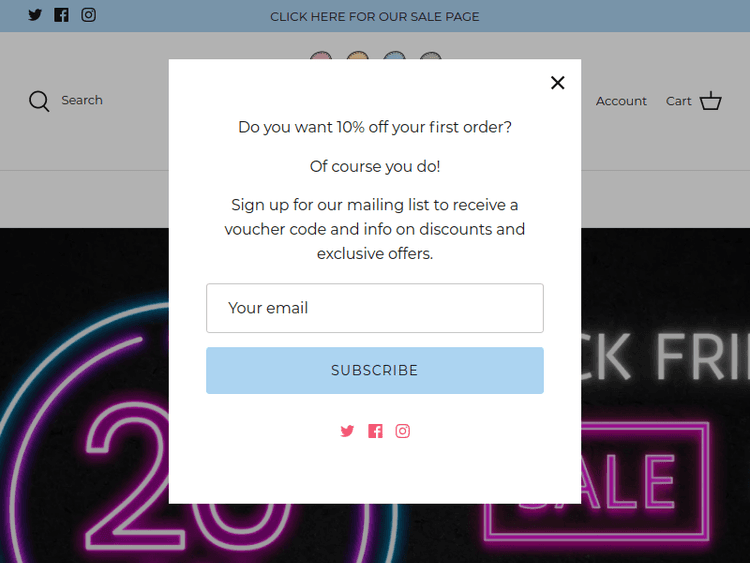Open the cart basket icon
The height and width of the screenshot is (563, 750).
click(x=711, y=101)
